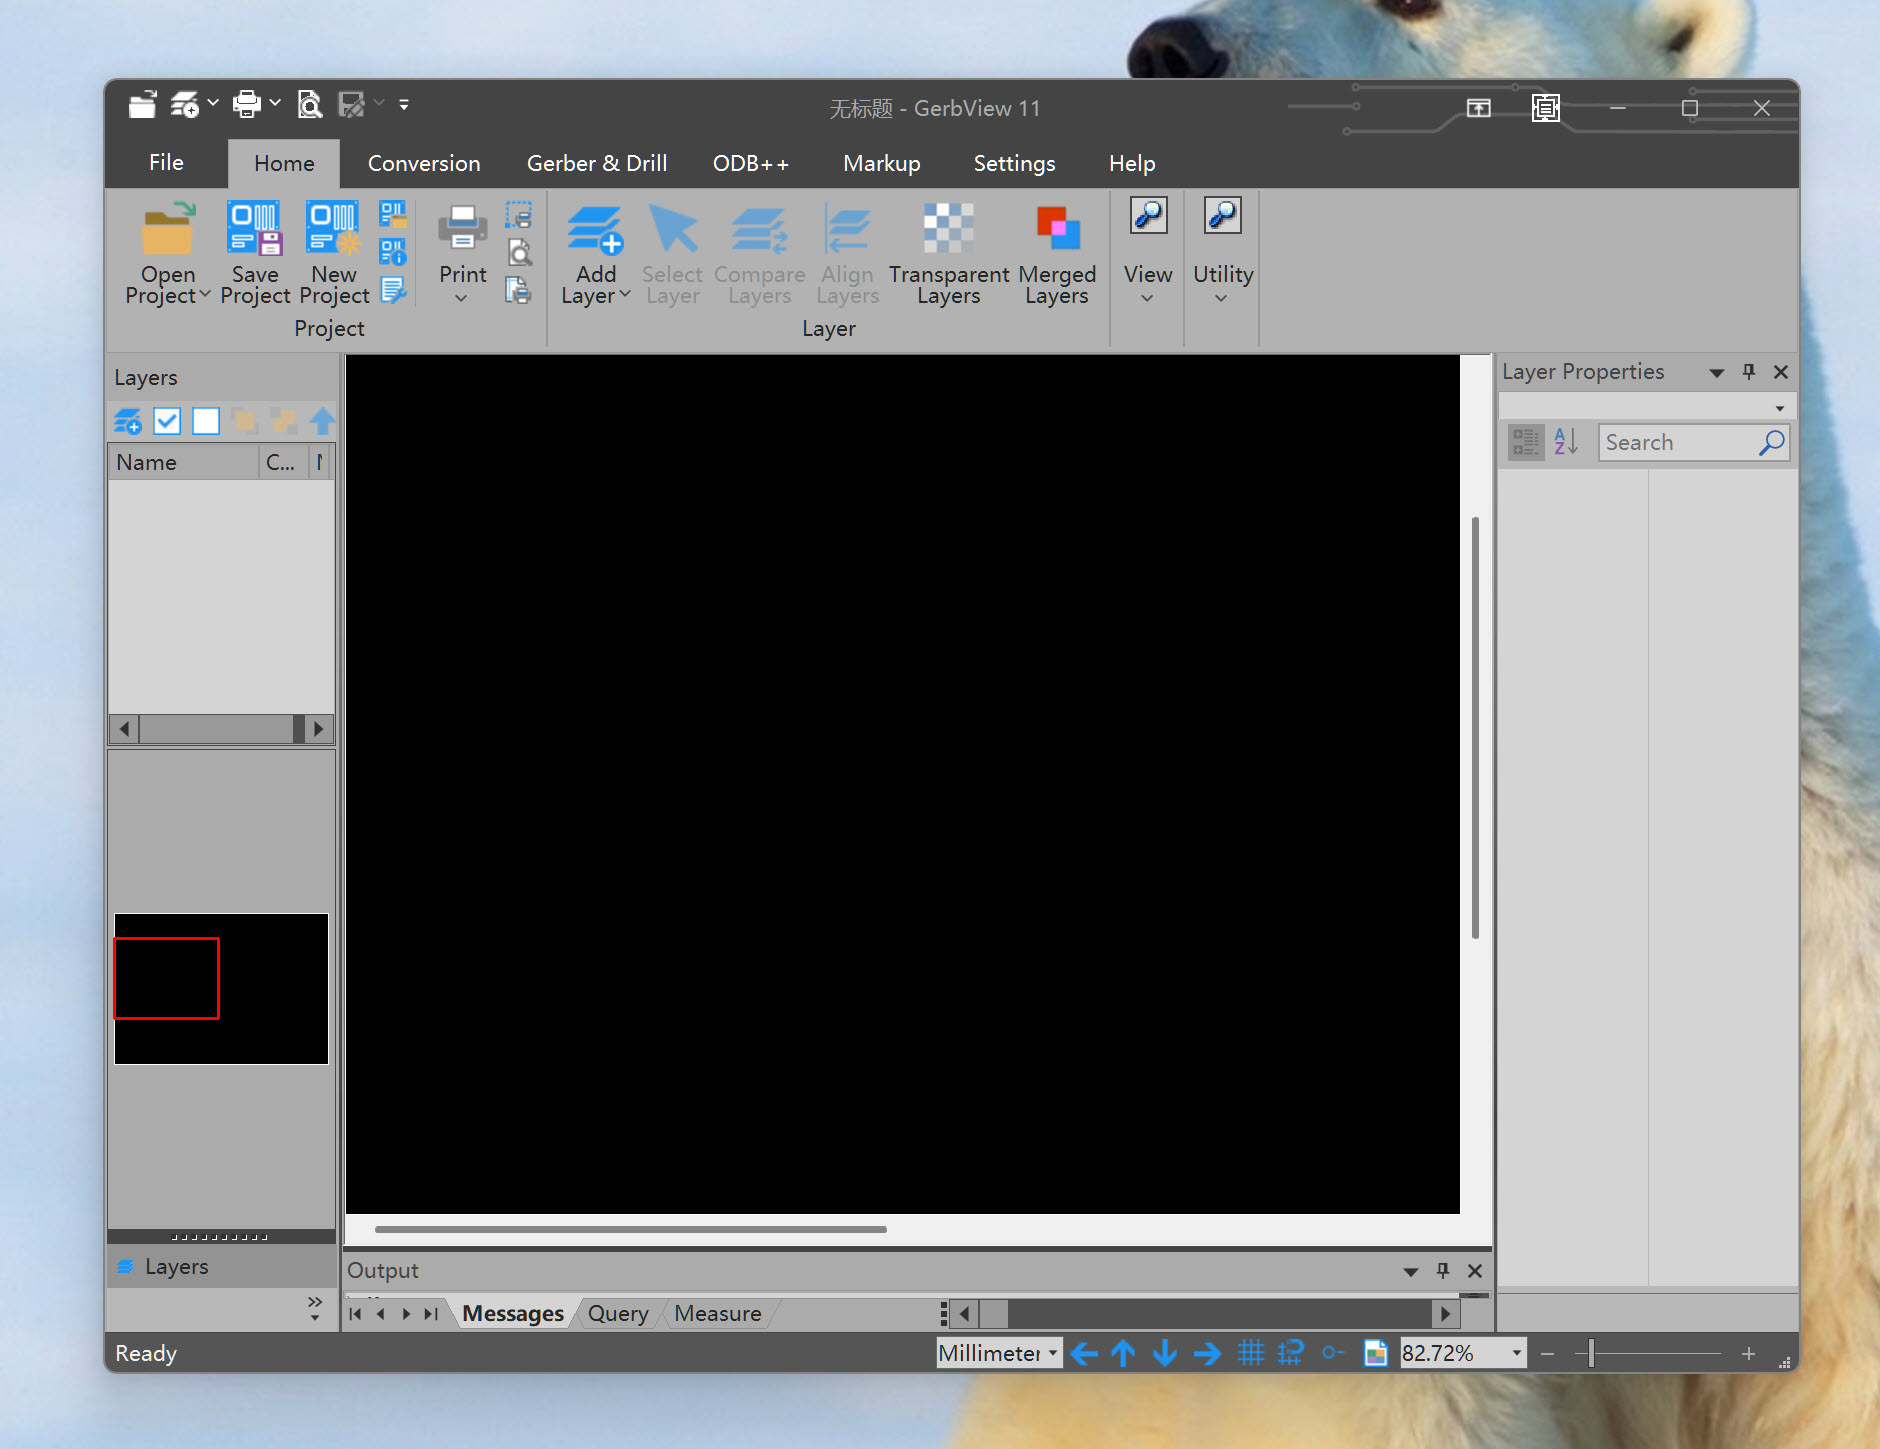Switch to the ODB++ ribbon tab
The width and height of the screenshot is (1880, 1449).
pos(751,163)
